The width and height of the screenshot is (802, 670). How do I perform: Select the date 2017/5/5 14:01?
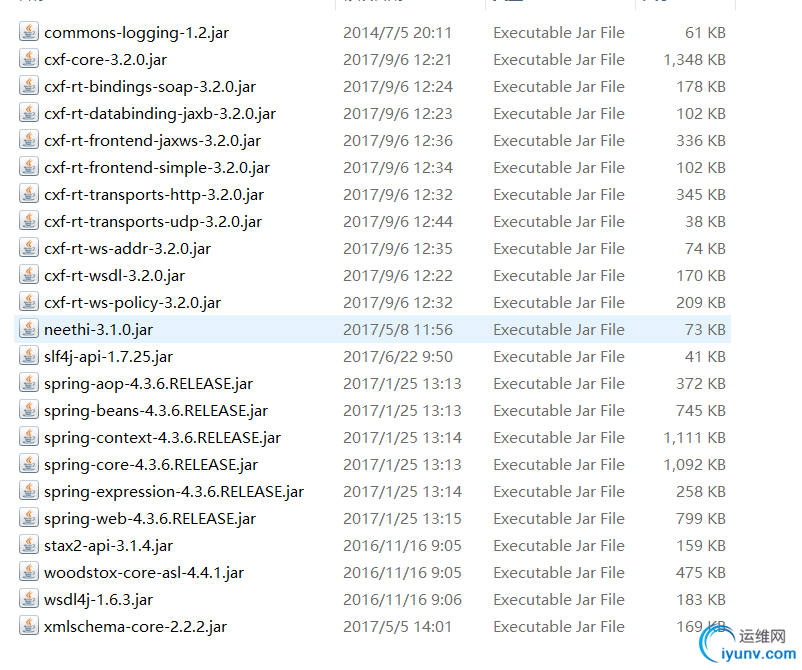[x=397, y=628]
